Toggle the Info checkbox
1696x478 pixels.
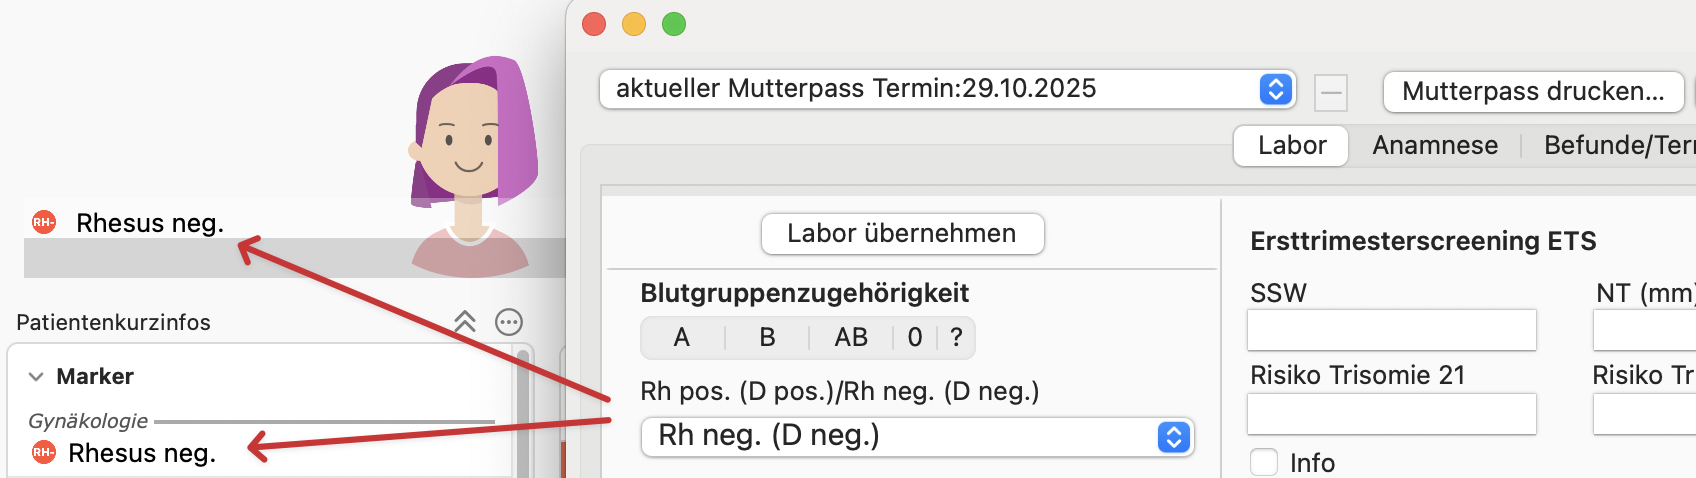[1265, 462]
